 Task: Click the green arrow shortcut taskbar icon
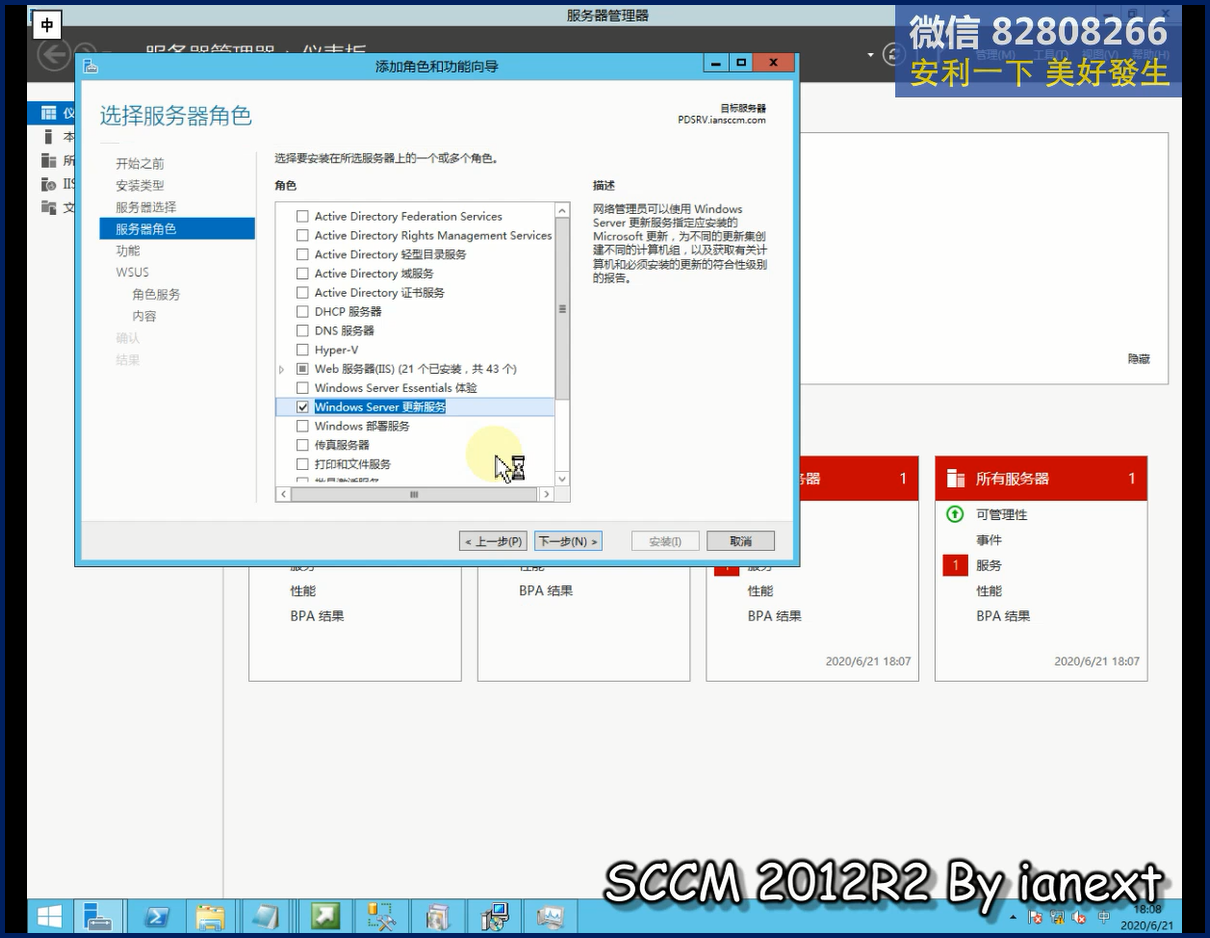click(x=325, y=915)
